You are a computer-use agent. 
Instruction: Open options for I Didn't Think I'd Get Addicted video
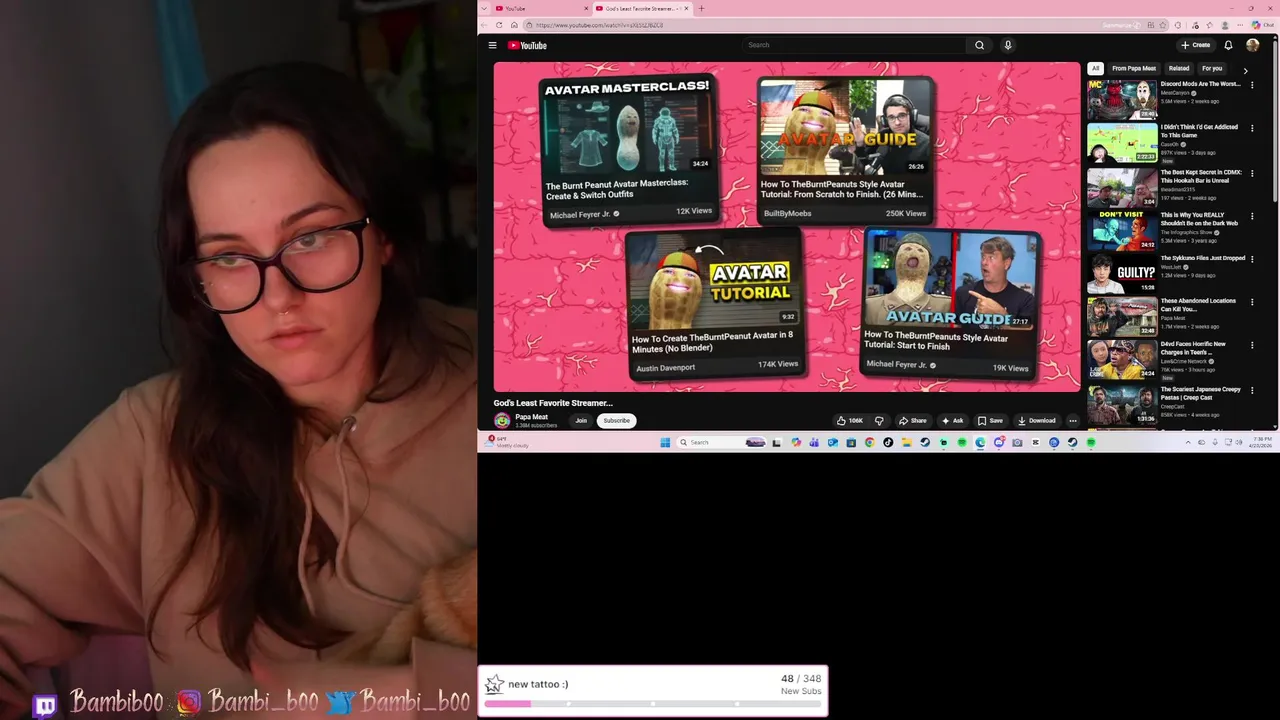coord(1252,129)
